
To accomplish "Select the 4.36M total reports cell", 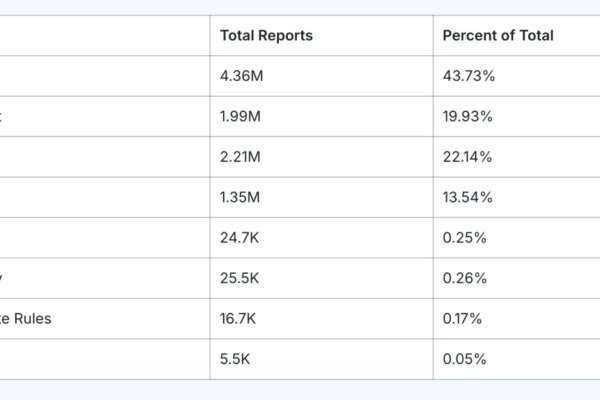I will tap(240, 76).
